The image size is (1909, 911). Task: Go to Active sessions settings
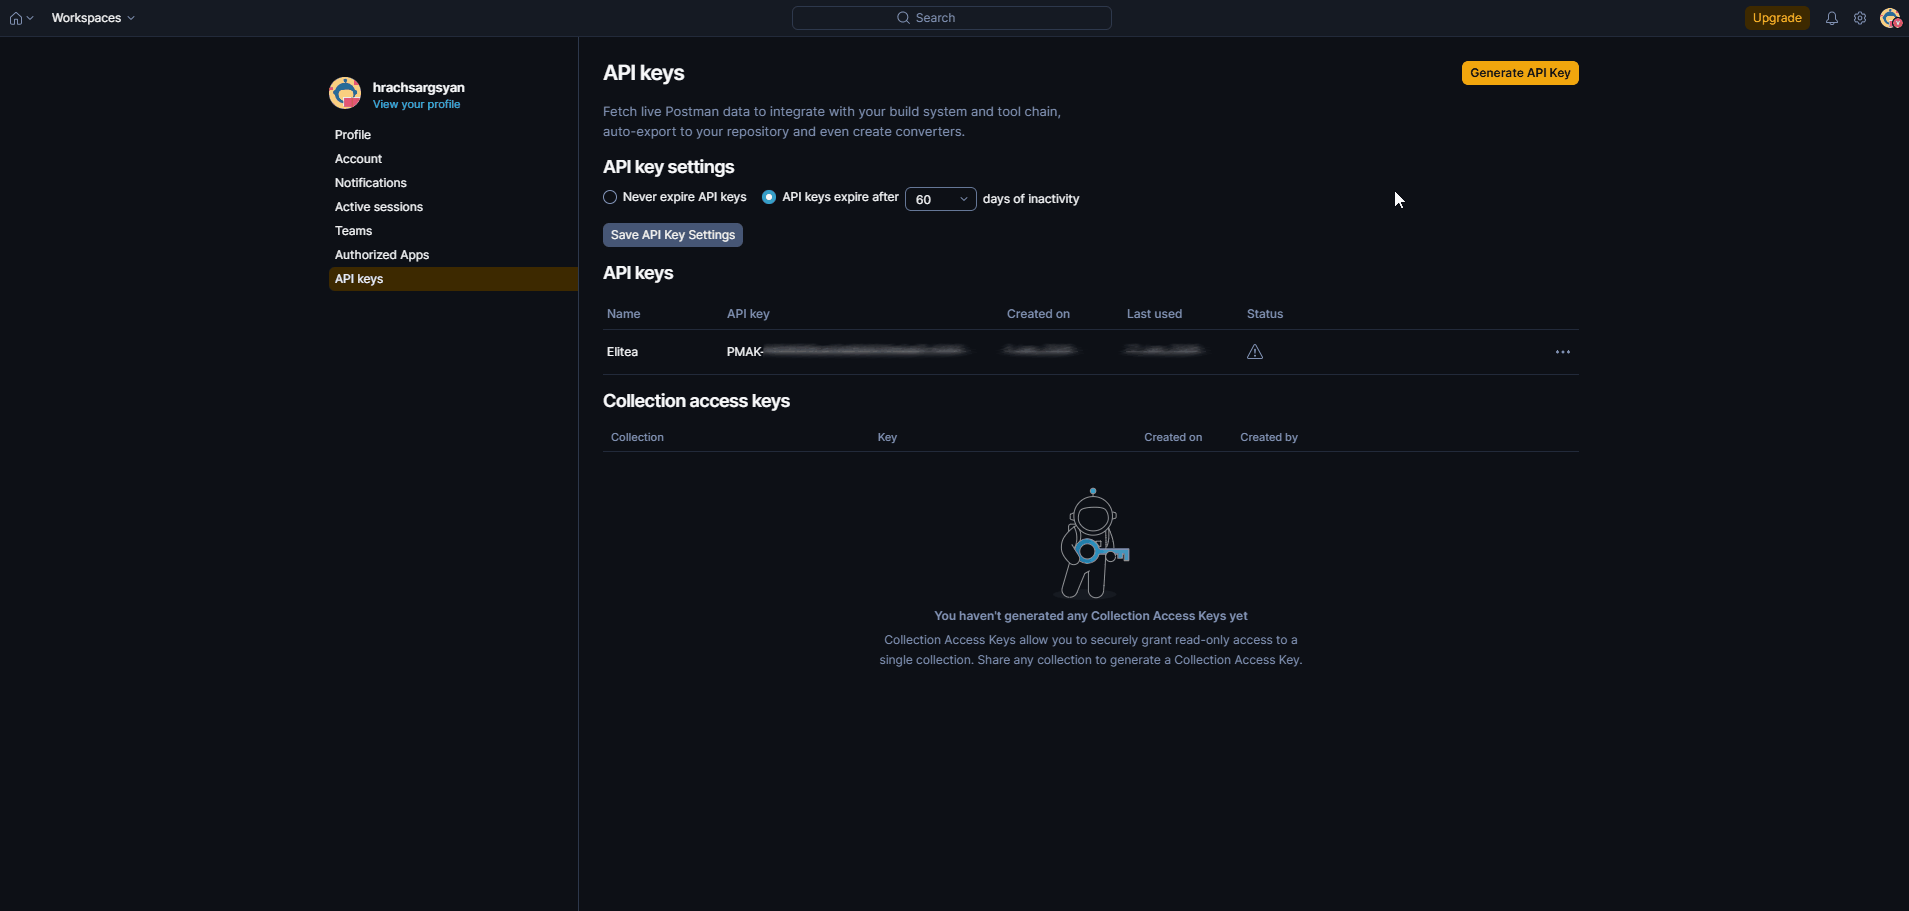378,207
